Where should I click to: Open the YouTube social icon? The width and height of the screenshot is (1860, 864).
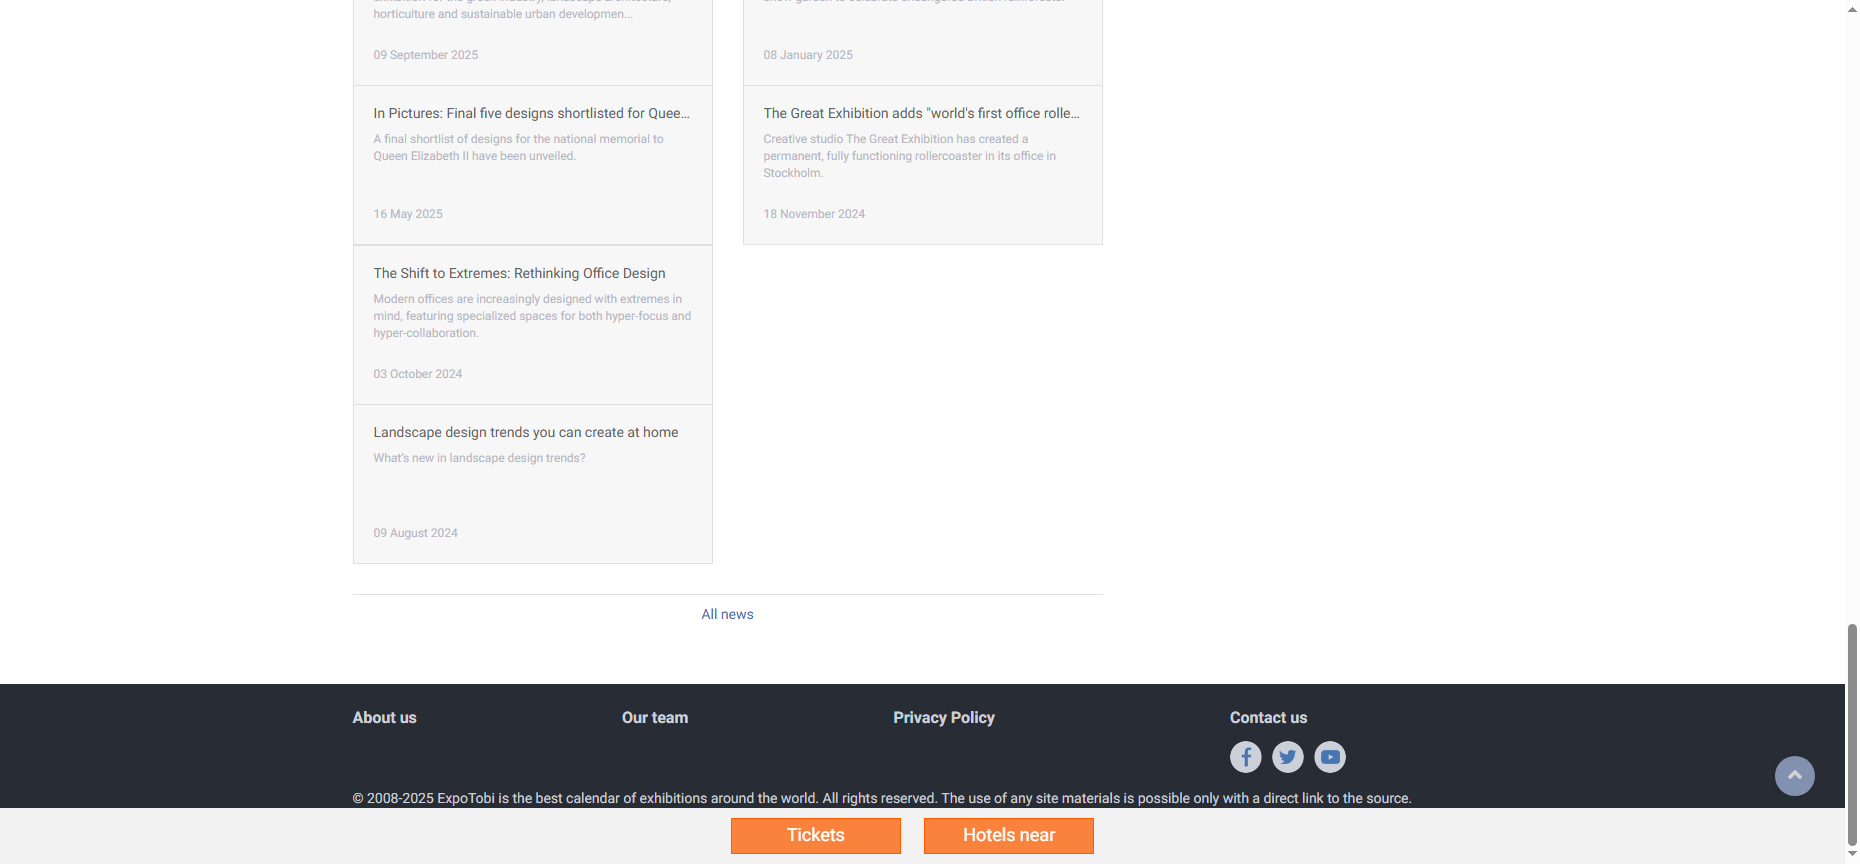click(1329, 757)
